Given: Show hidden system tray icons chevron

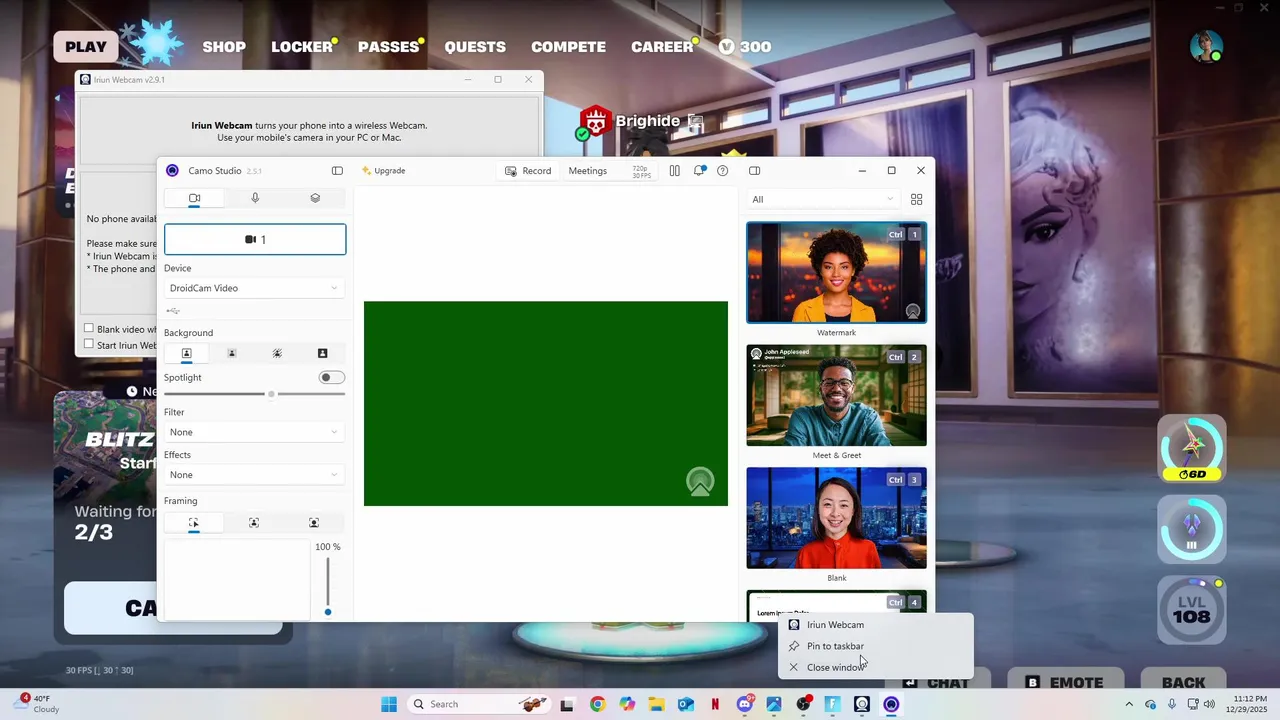Looking at the screenshot, I should [x=1129, y=704].
